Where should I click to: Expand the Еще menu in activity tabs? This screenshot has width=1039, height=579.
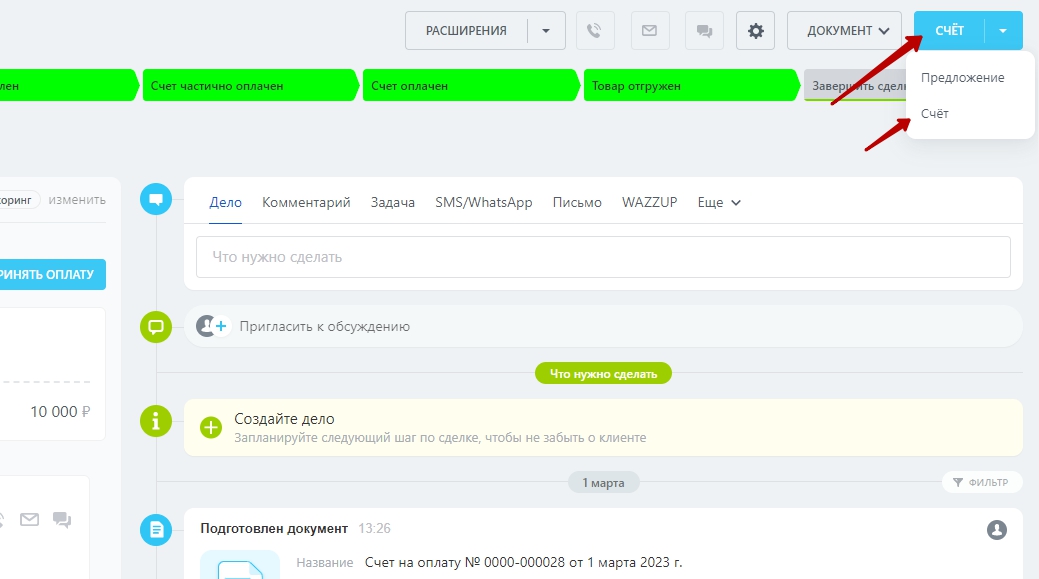click(719, 202)
